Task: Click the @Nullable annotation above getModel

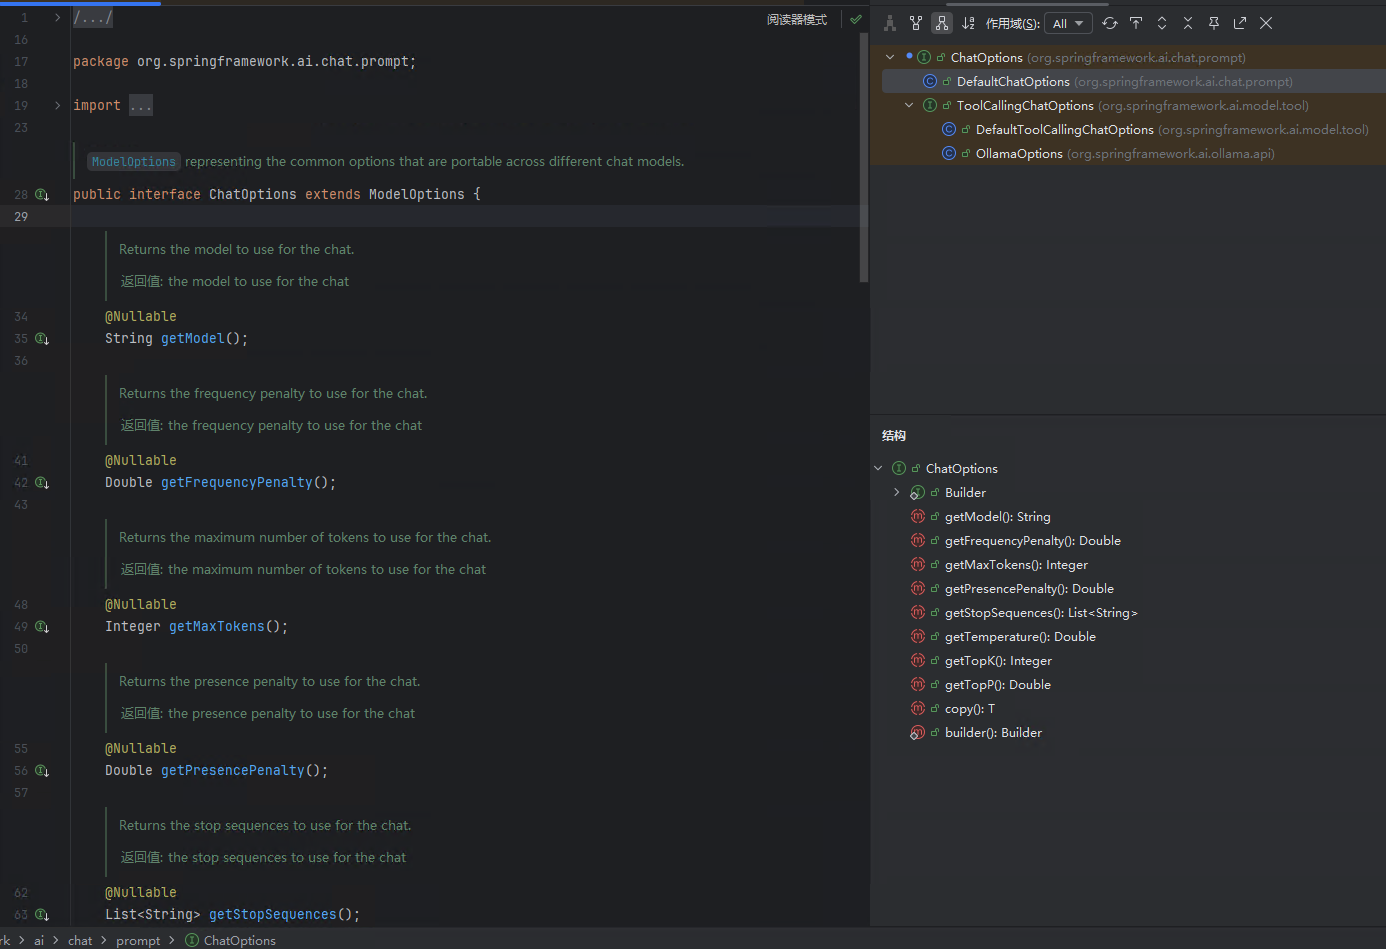Action: 141,316
